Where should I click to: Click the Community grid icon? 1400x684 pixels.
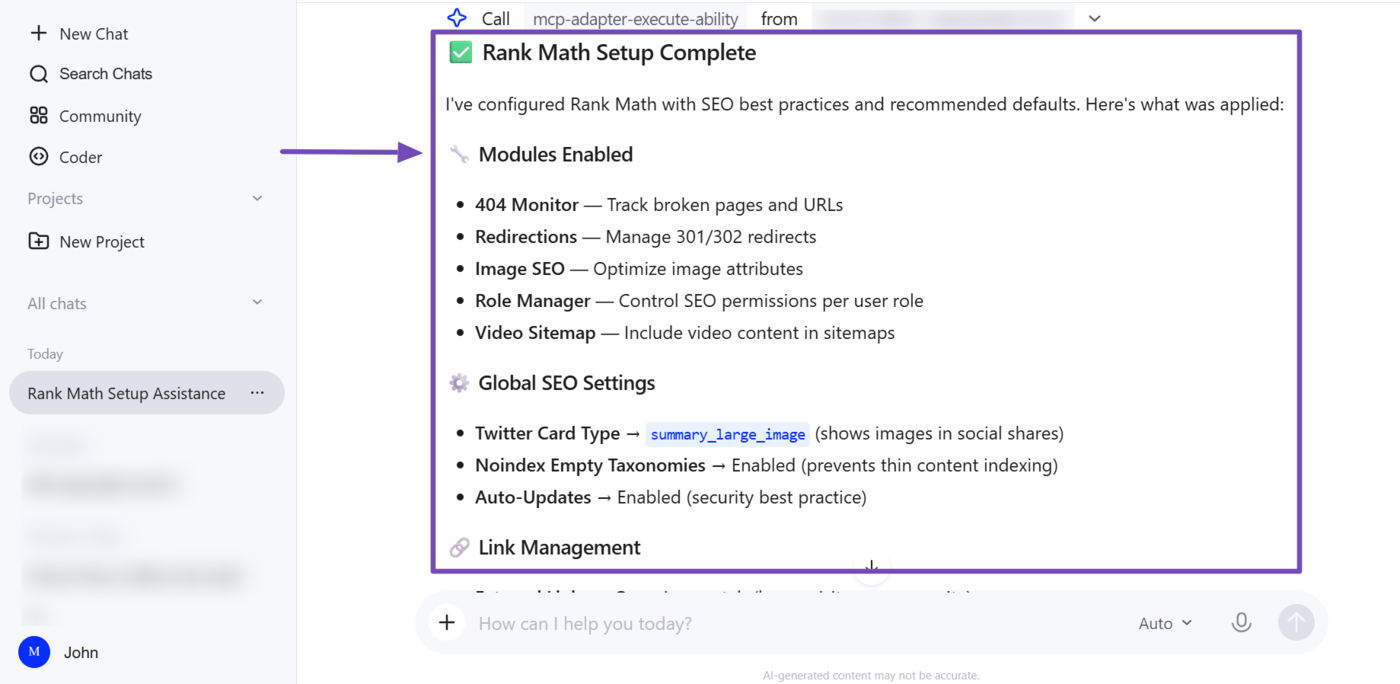tap(39, 115)
